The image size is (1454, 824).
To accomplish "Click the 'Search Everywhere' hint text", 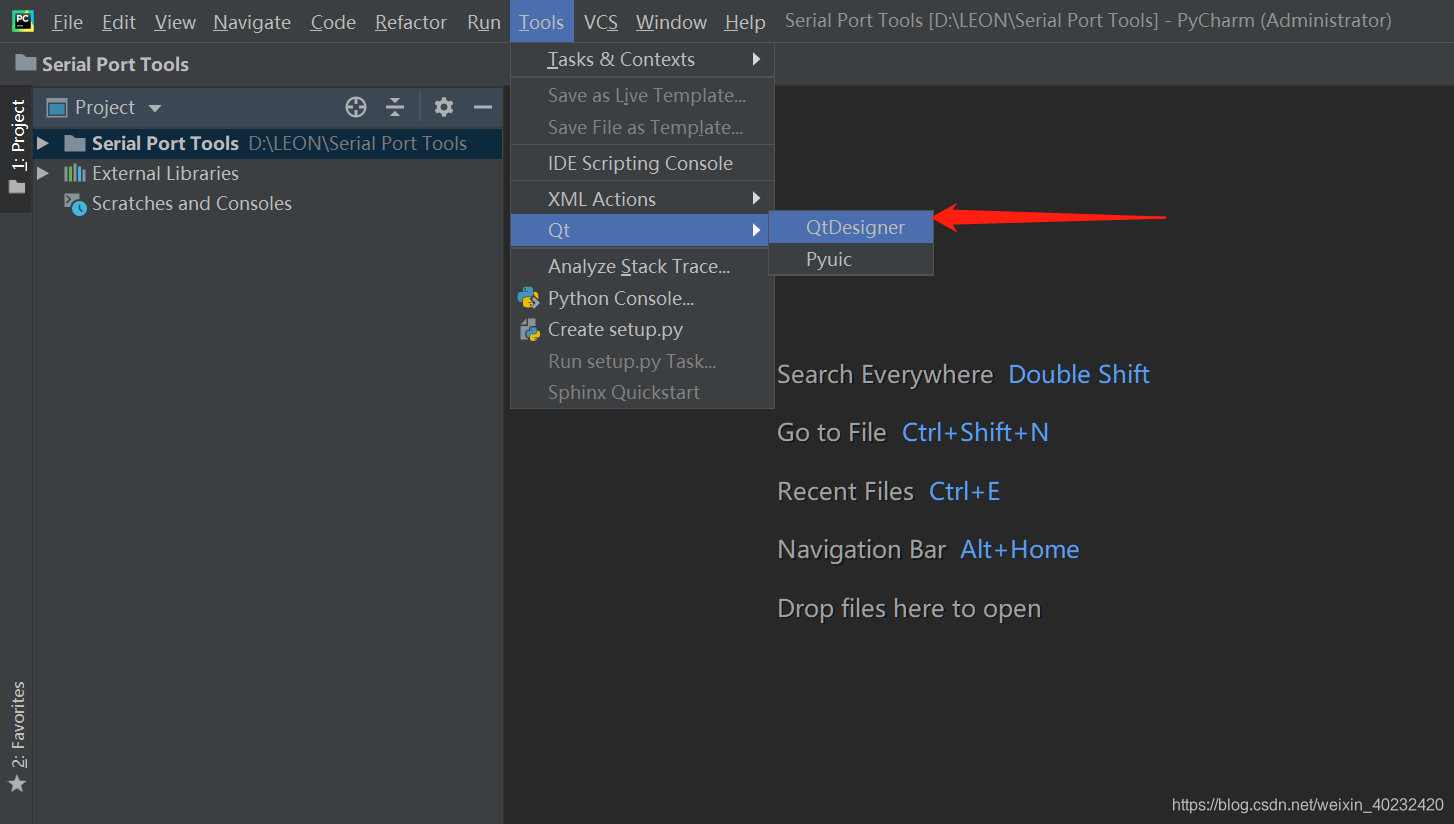I will click(x=885, y=374).
